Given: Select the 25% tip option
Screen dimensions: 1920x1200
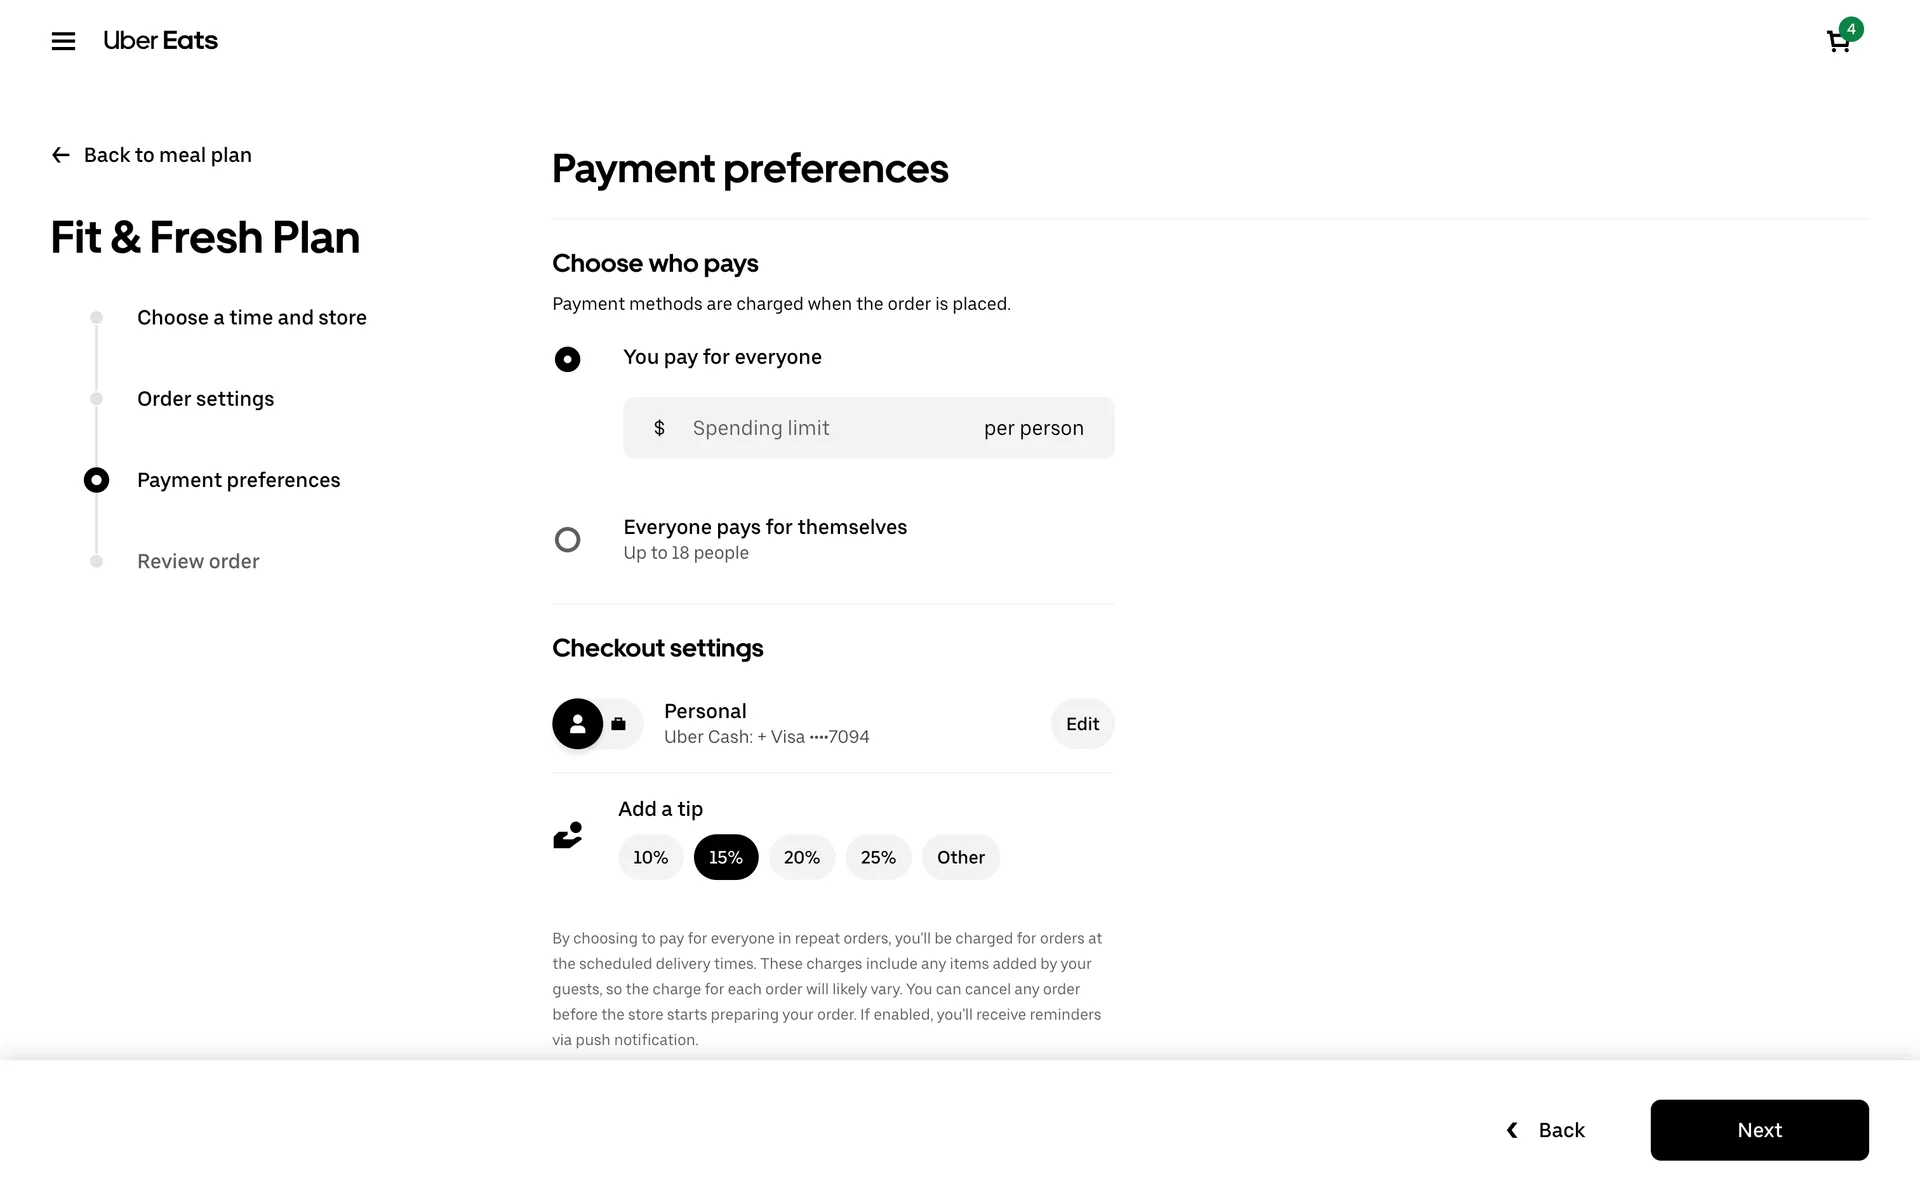Looking at the screenshot, I should (878, 857).
